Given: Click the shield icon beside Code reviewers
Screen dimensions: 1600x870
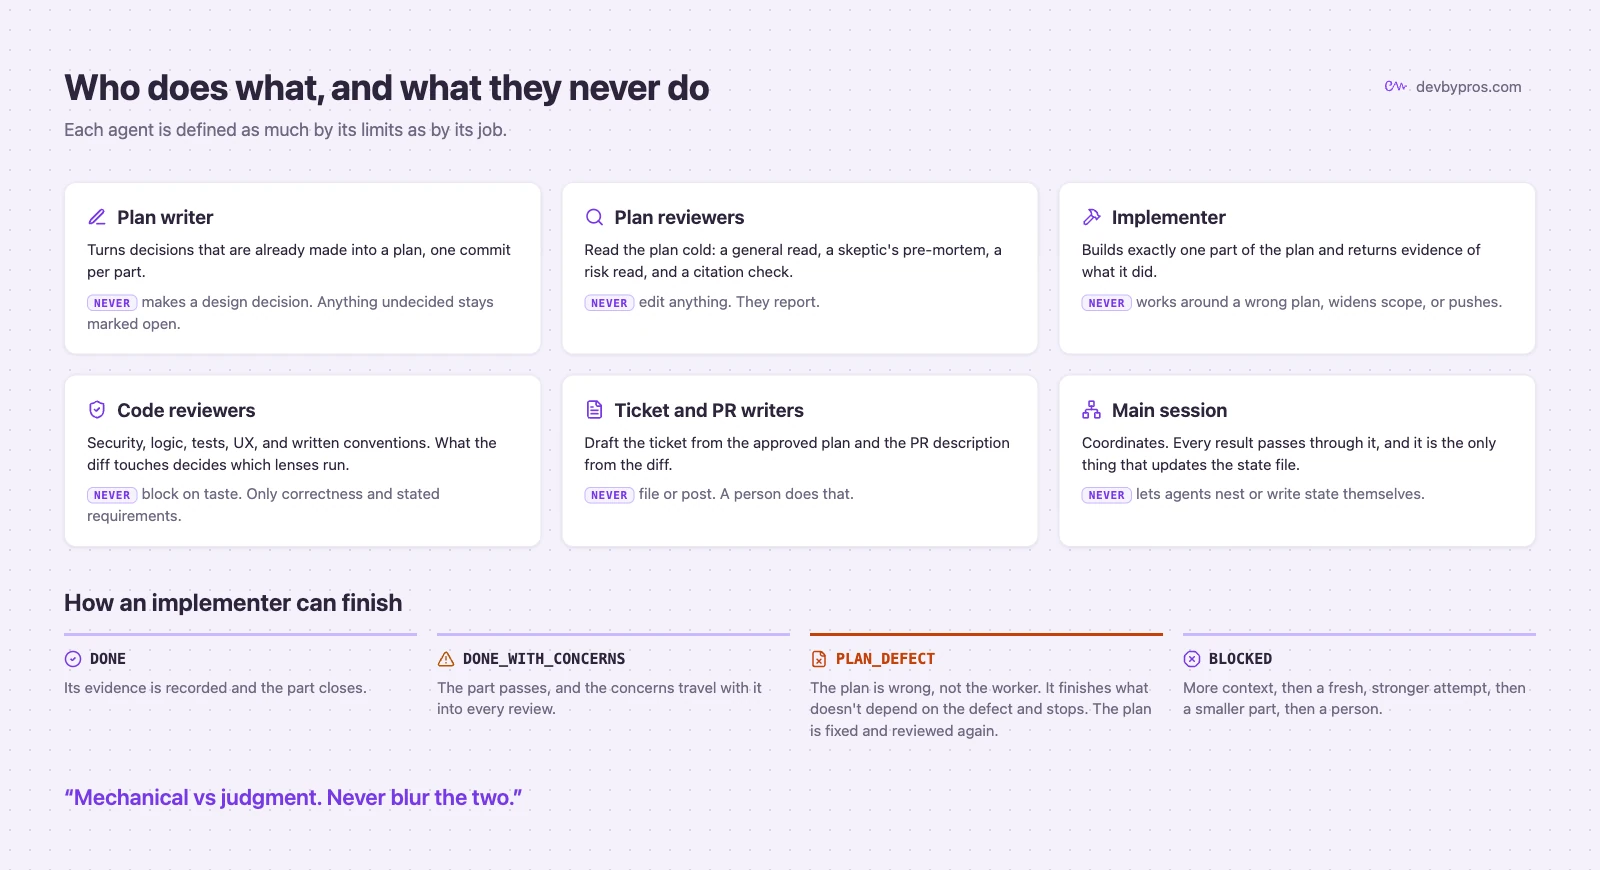Looking at the screenshot, I should [x=97, y=410].
